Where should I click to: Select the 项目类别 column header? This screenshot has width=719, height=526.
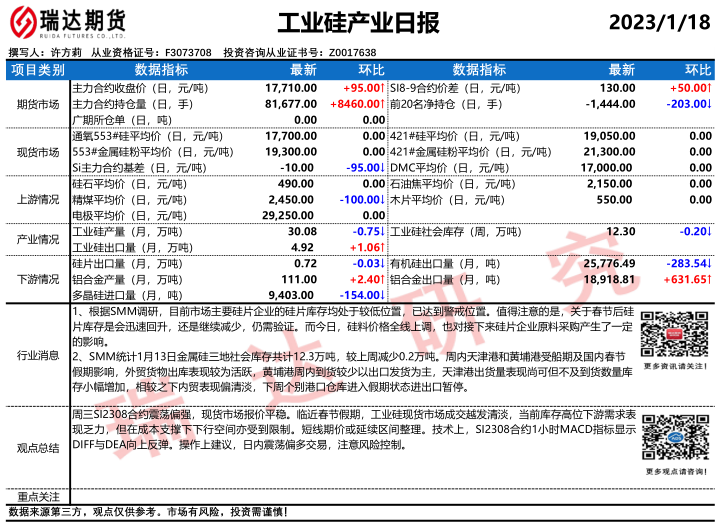coord(37,70)
